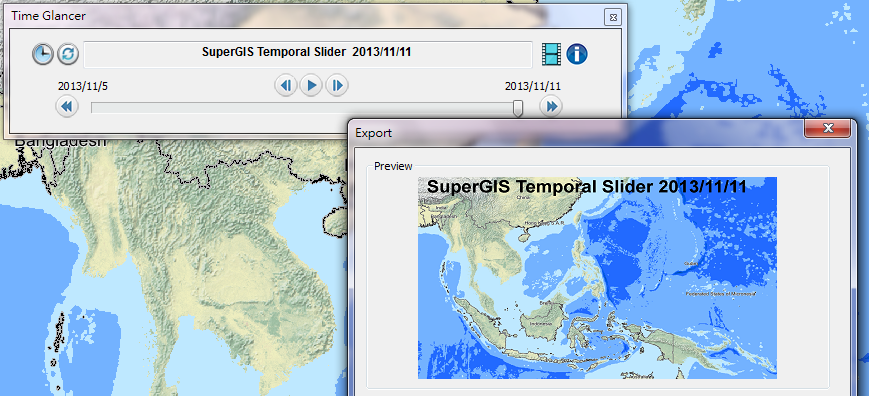Click the Bangladesh label on the map
The image size is (869, 396).
[x=60, y=141]
